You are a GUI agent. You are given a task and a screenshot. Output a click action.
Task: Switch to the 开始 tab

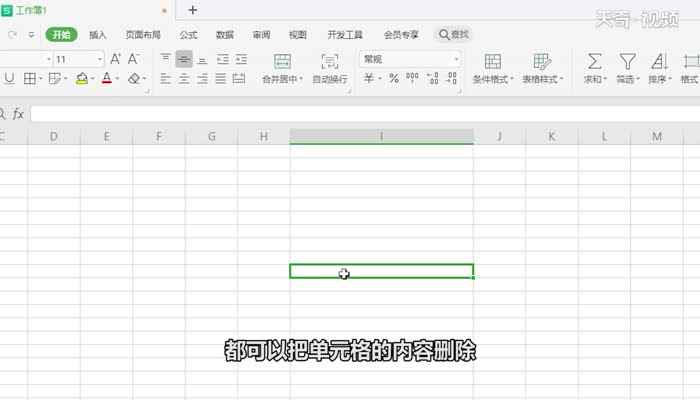click(62, 34)
